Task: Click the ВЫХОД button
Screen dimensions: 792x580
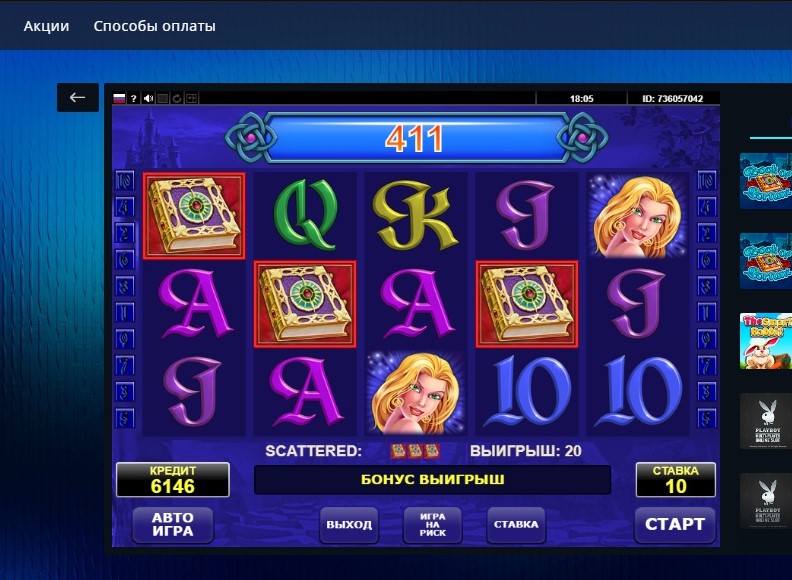Action: tap(349, 525)
